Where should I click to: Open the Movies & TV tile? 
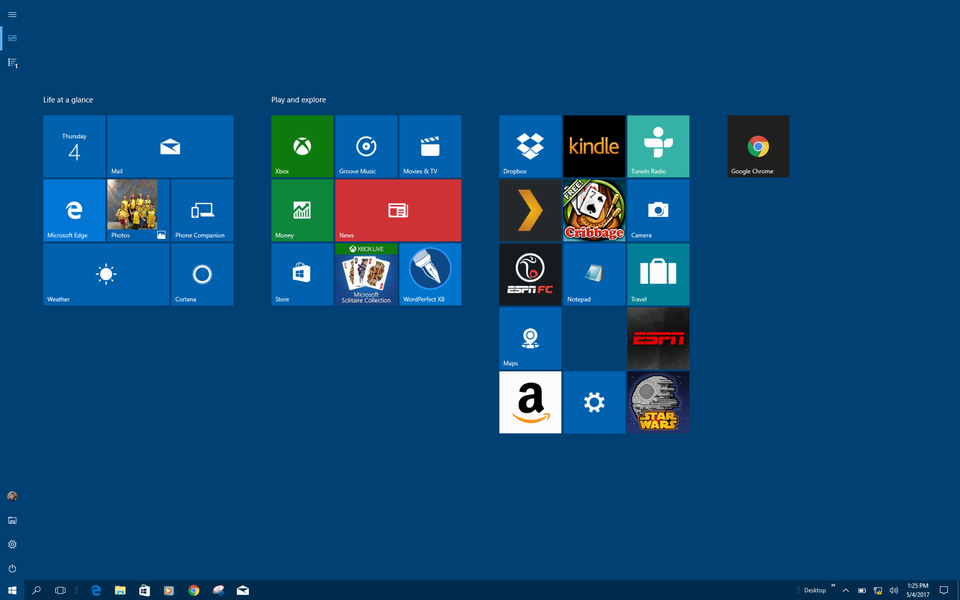(430, 146)
